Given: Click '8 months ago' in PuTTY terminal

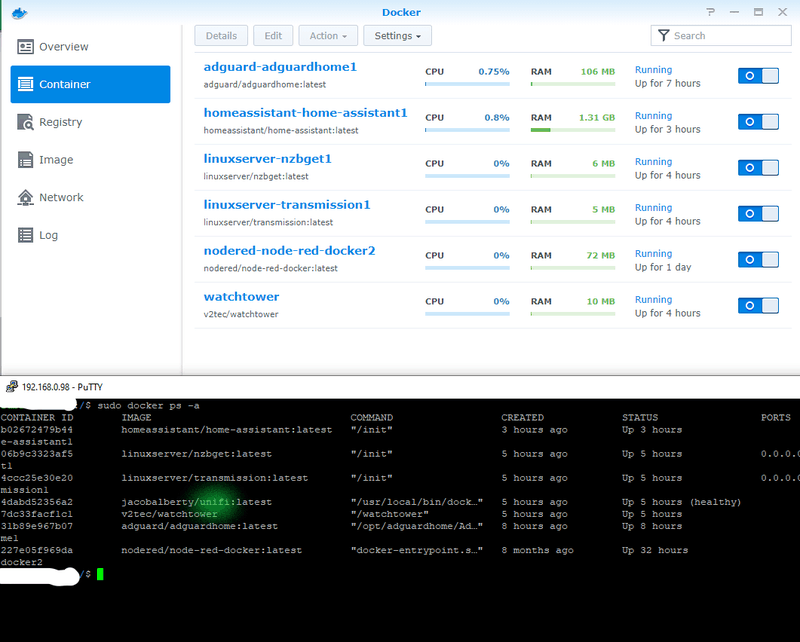Looking at the screenshot, I should (537, 550).
